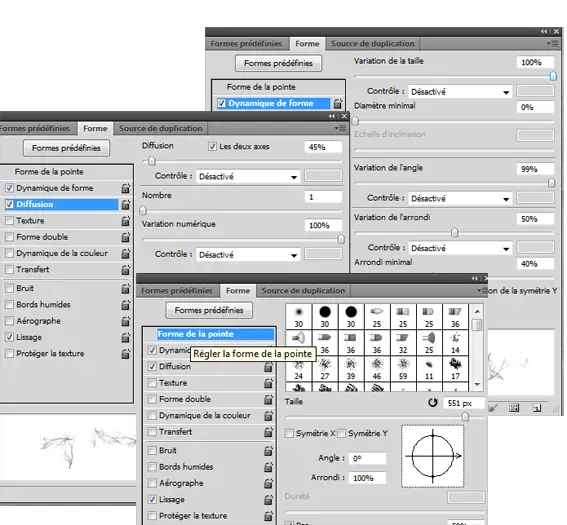Switch to Source de duplication tab in Diffusion panel

161,128
